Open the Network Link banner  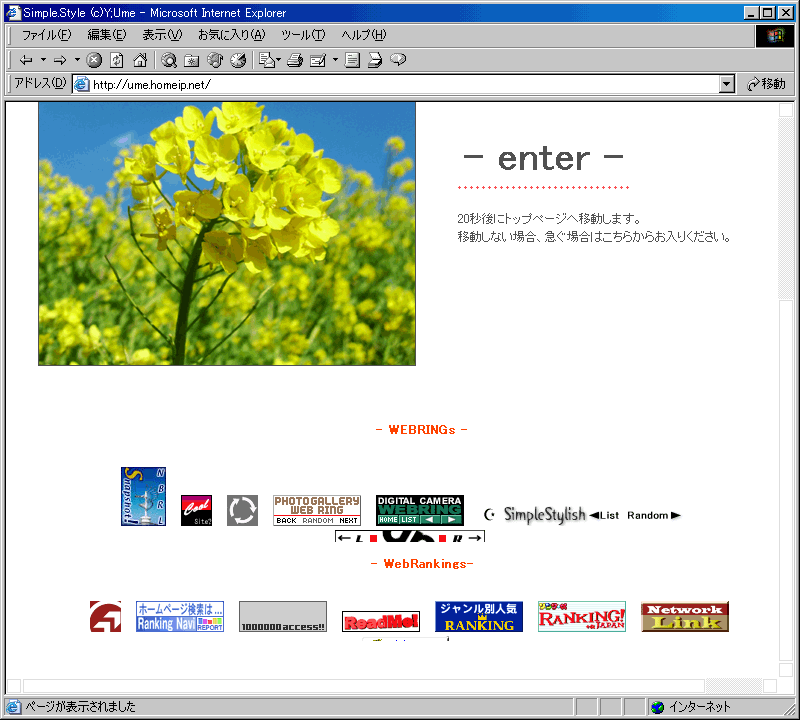pyautogui.click(x=685, y=616)
